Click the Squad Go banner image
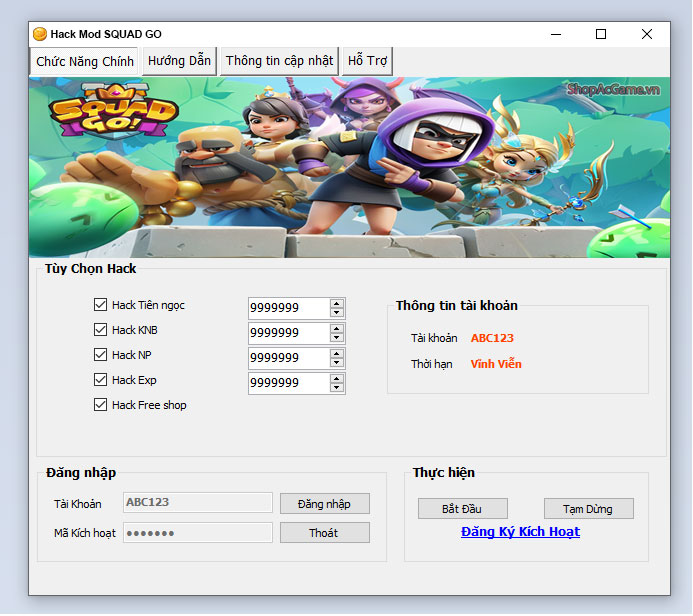Screen dimensions: 693x616 coord(350,167)
